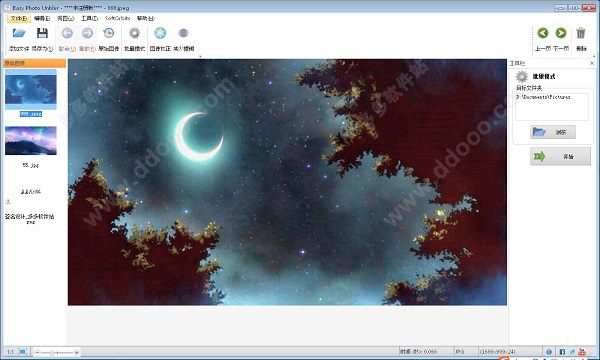Image resolution: width=600 pixels, height=360 pixels.
Task: Show original image with clock icon
Action: pos(109,33)
